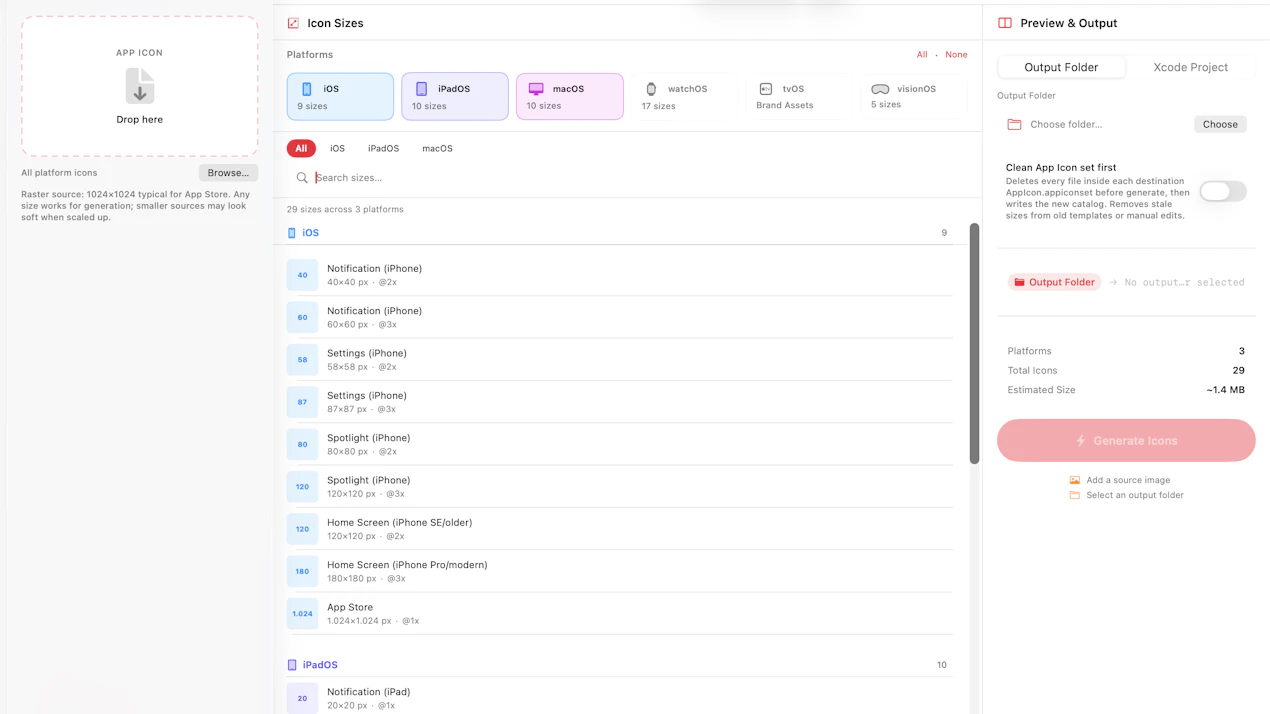Click the folder icon beside Choose folder
Image resolution: width=1270 pixels, height=714 pixels.
1014,124
